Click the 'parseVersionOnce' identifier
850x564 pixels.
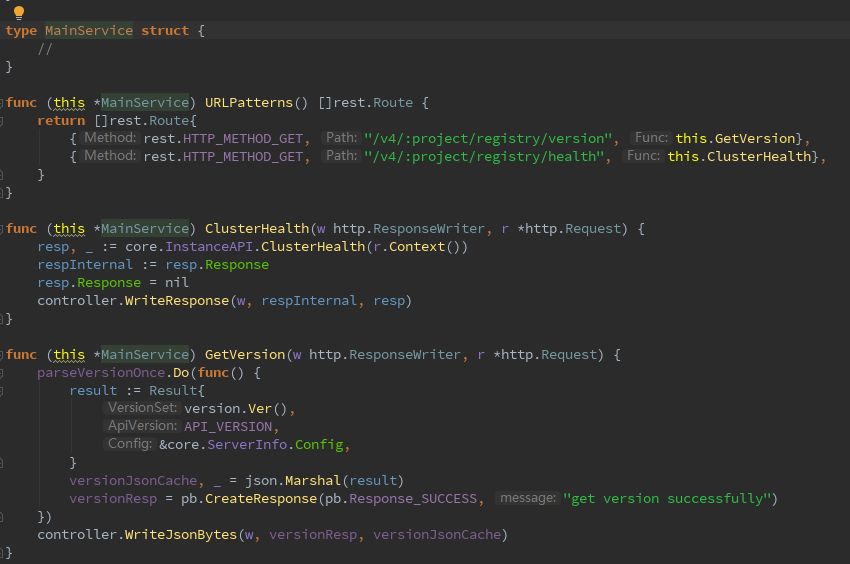click(101, 373)
